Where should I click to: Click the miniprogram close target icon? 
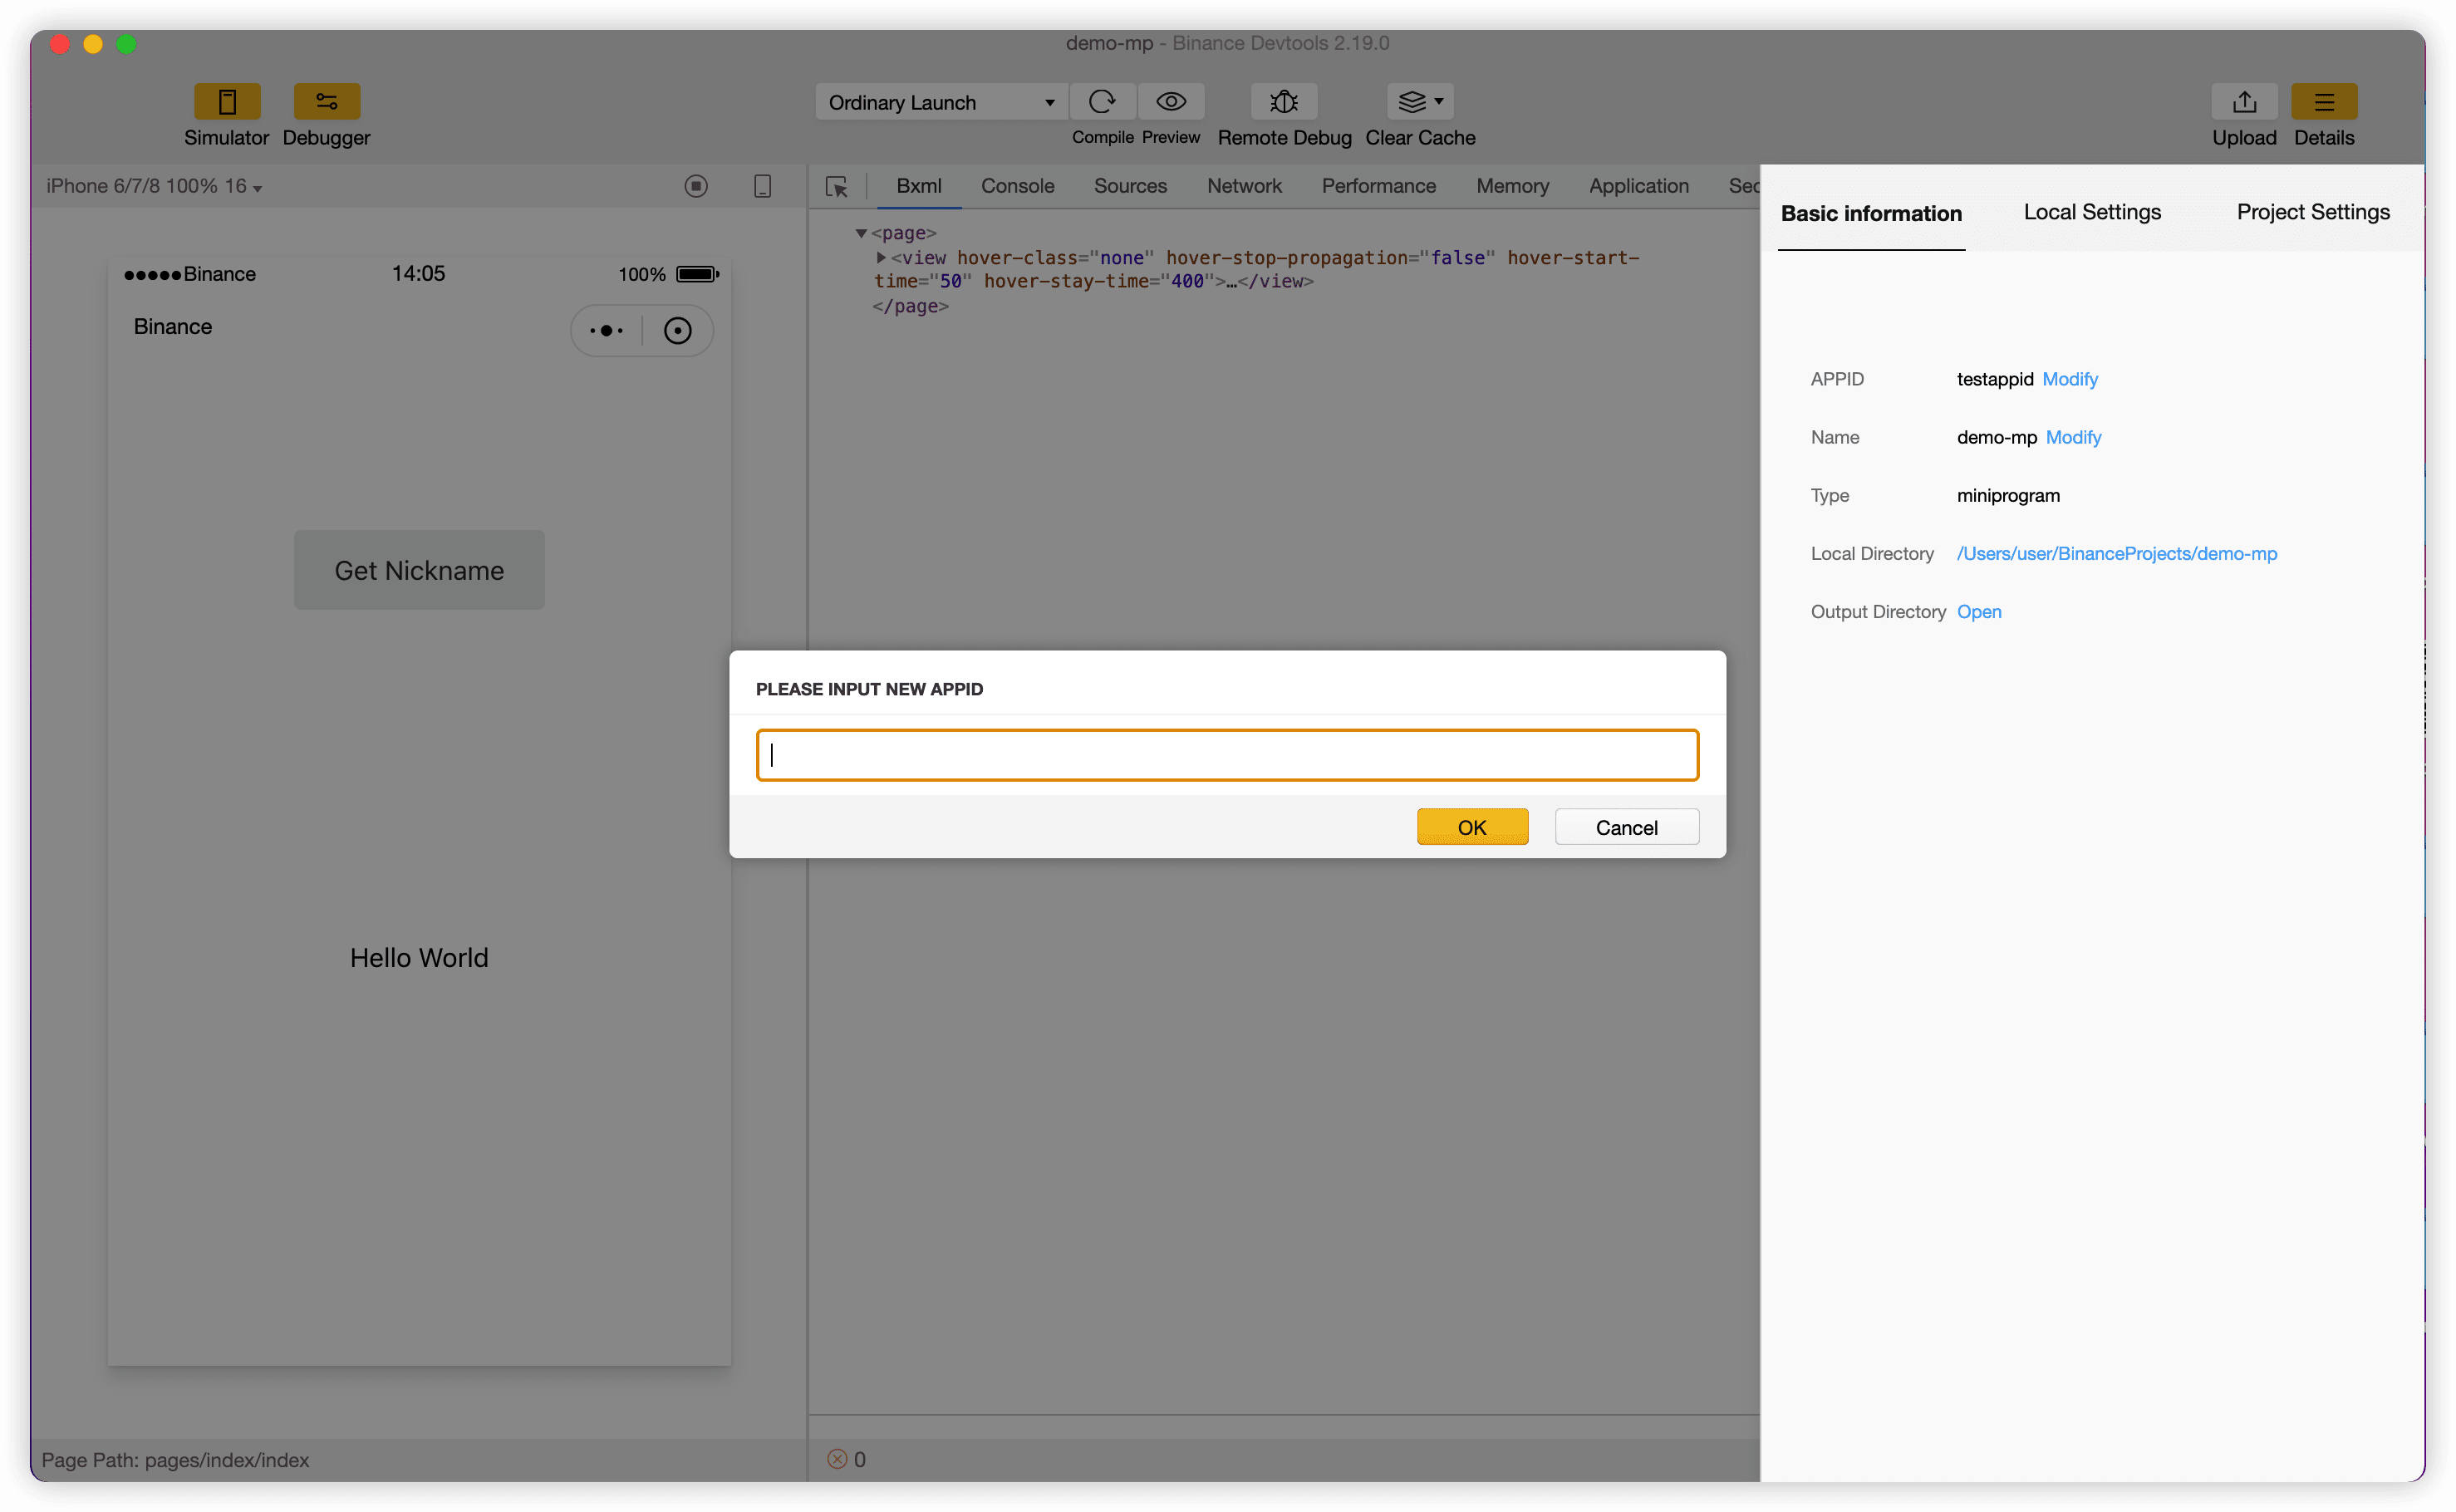(x=677, y=330)
